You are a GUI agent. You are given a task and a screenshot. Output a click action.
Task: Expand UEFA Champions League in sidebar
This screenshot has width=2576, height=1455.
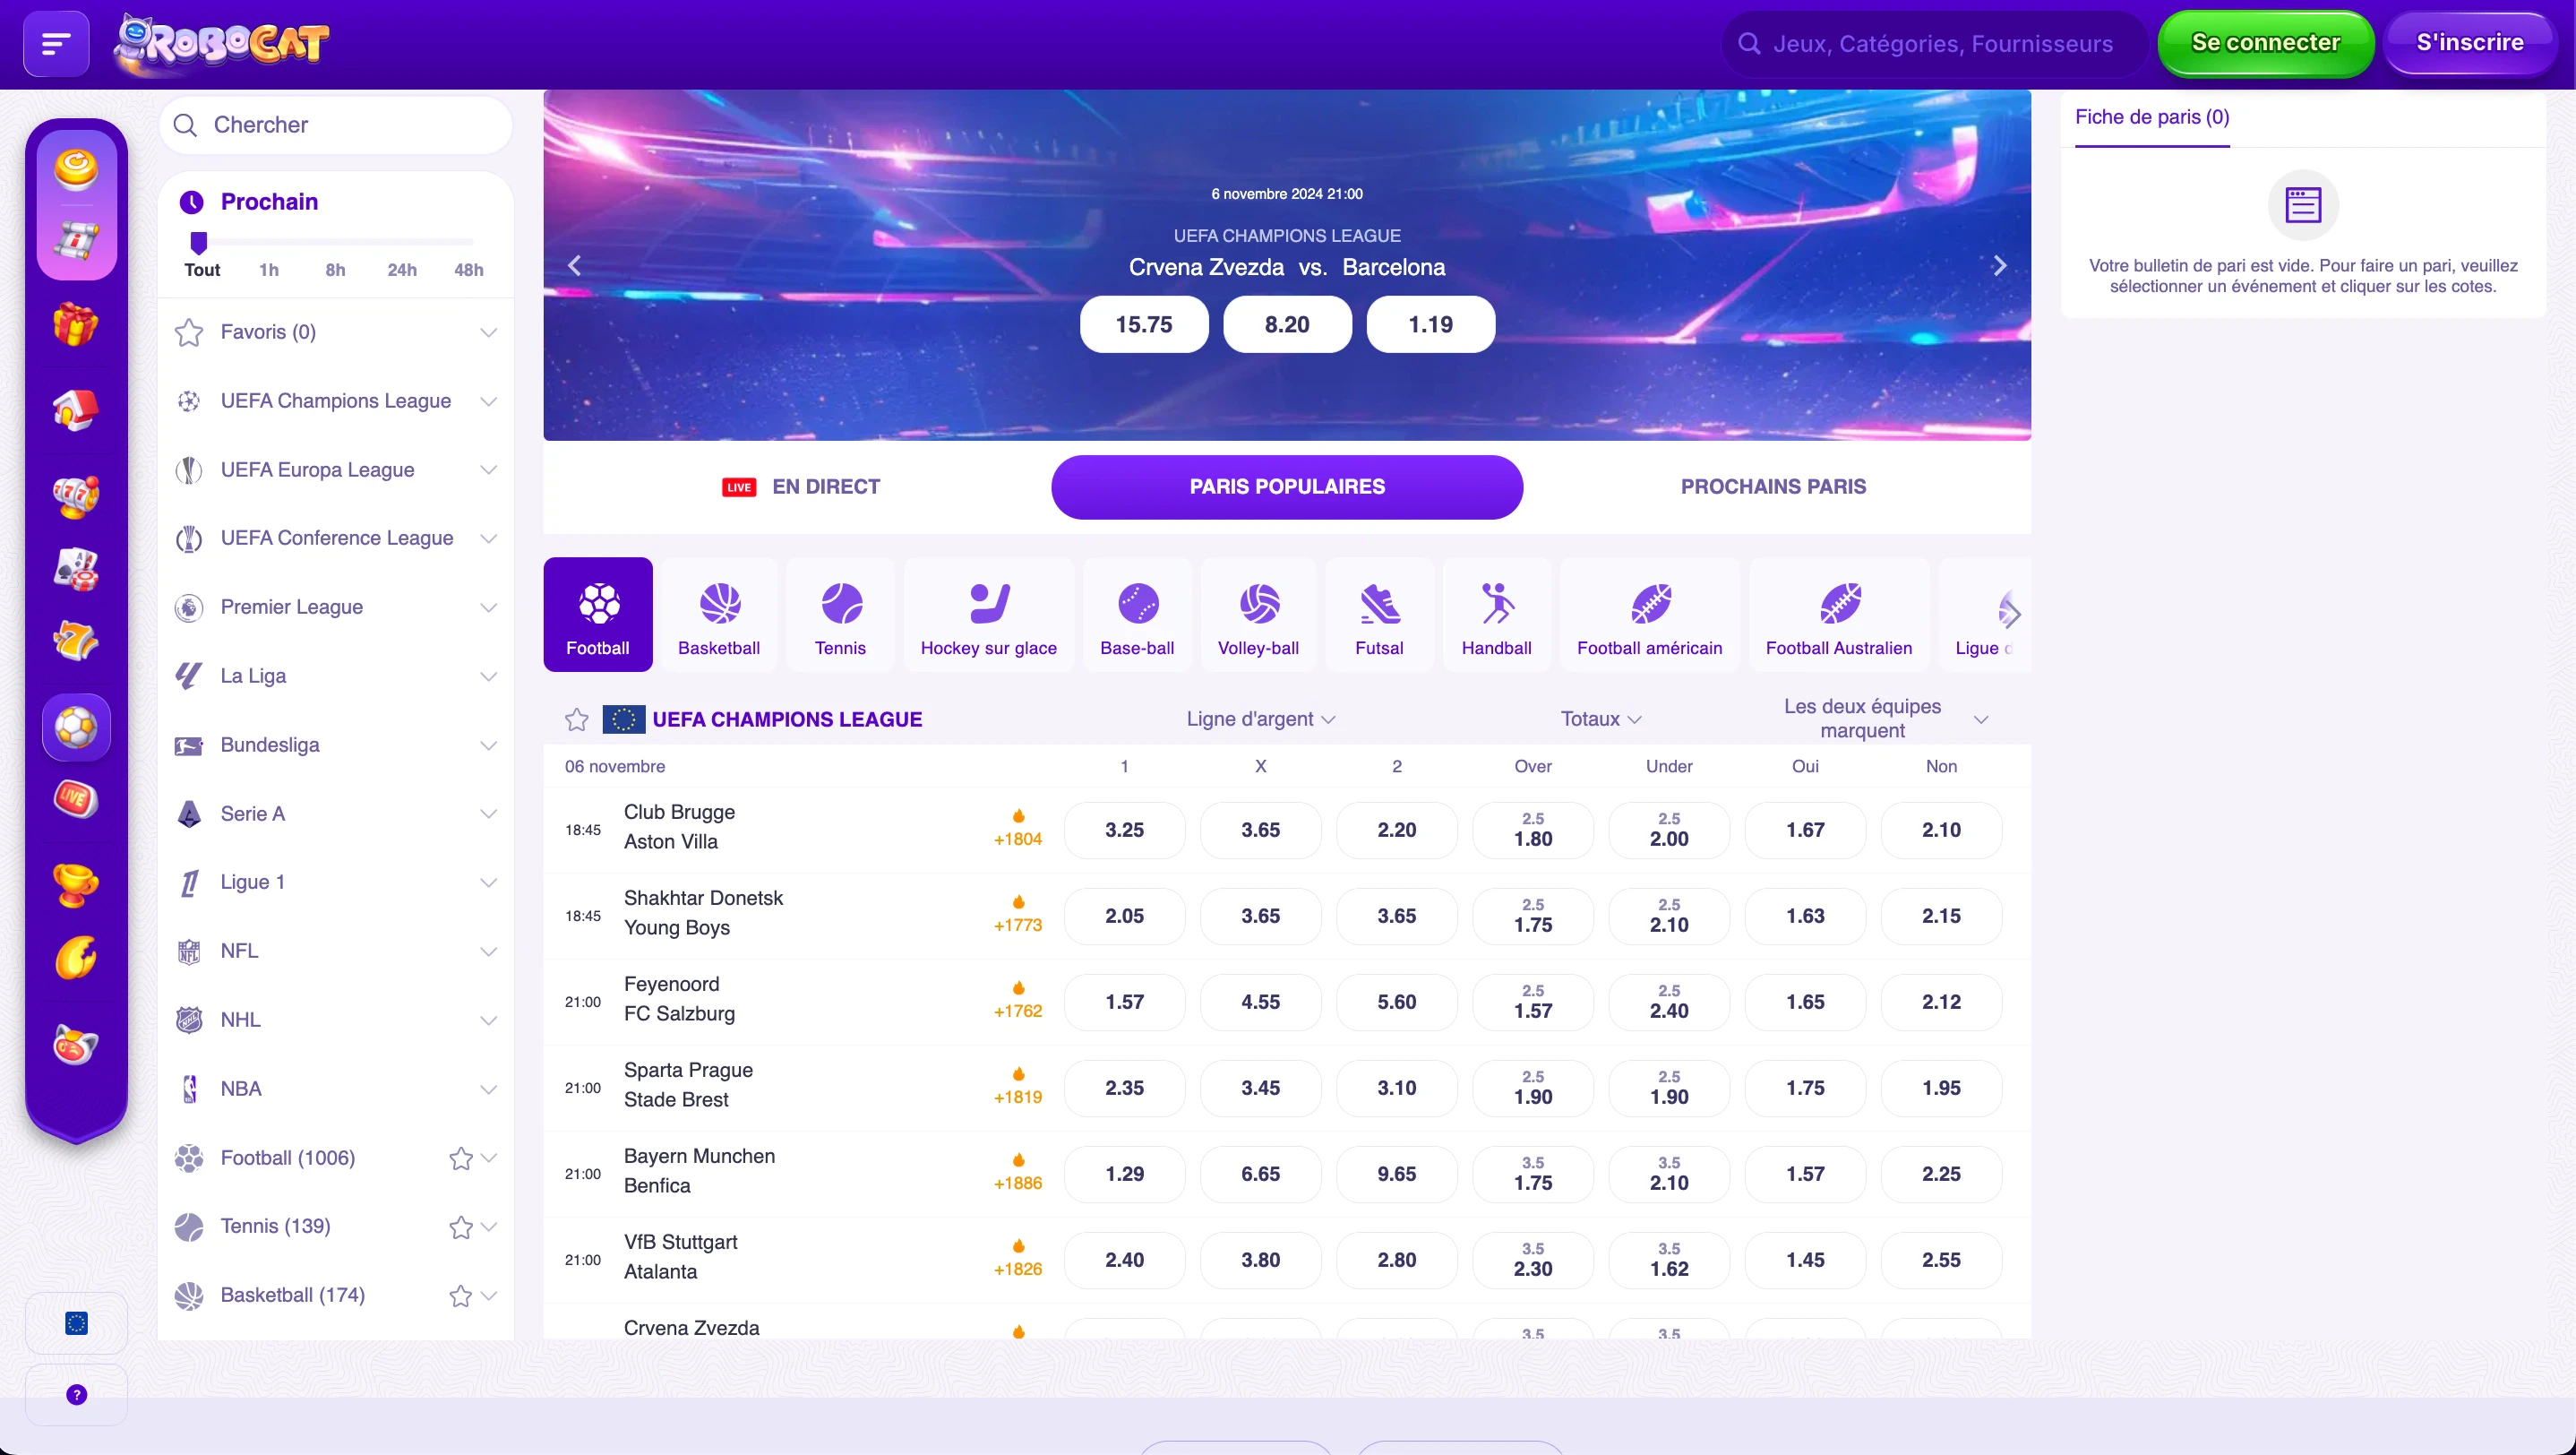(x=336, y=401)
